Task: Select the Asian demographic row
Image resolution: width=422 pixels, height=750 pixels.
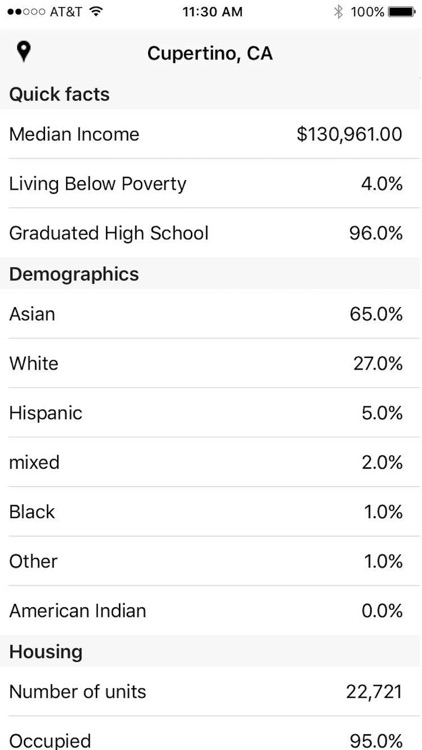Action: coord(211,314)
